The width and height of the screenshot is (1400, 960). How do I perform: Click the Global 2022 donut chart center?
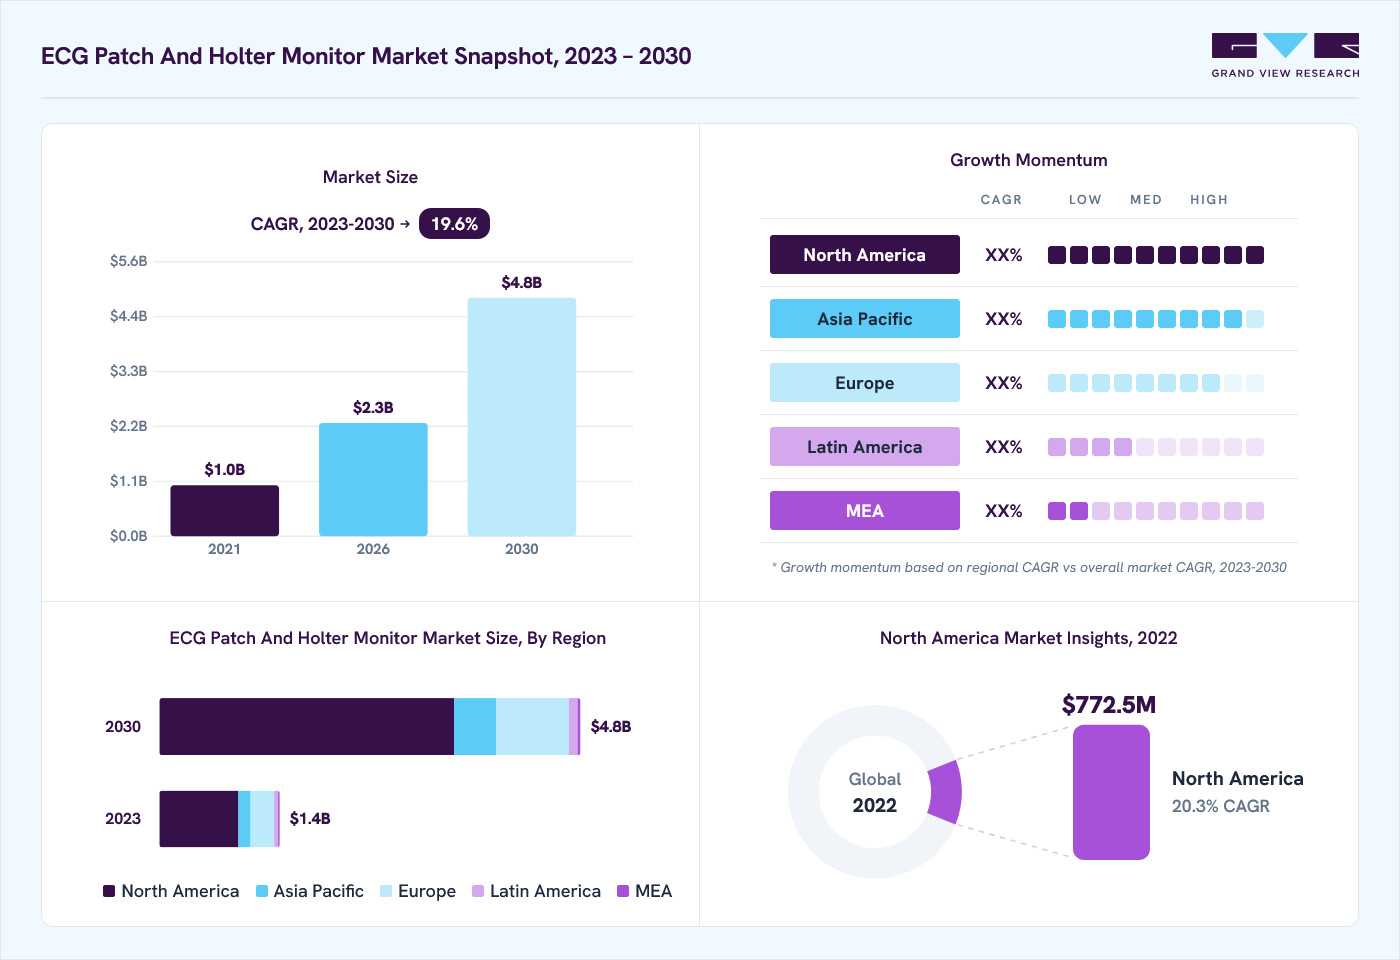click(x=875, y=792)
